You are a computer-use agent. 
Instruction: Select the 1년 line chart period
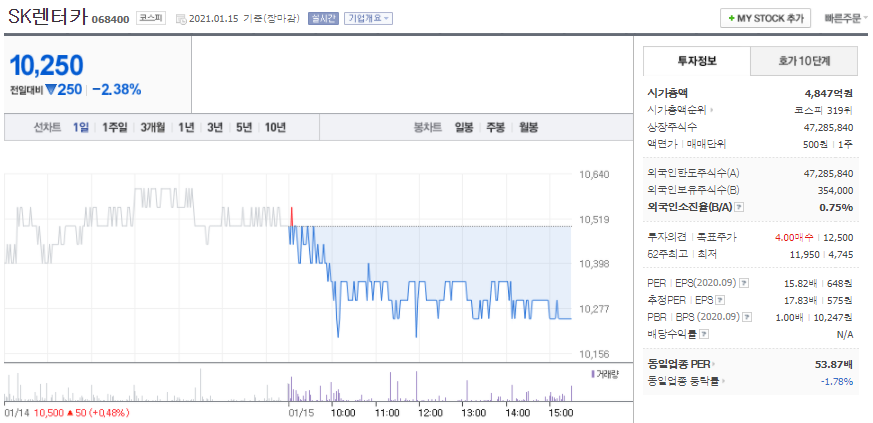186,127
